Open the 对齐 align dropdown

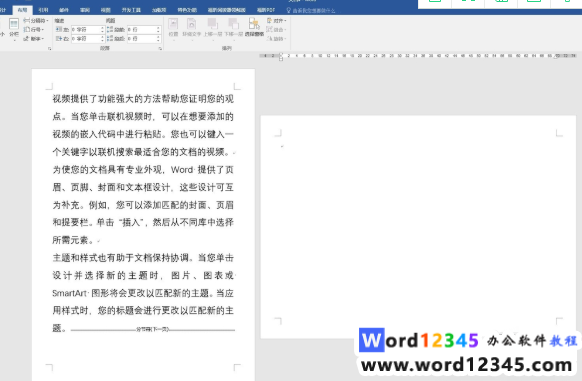[277, 20]
